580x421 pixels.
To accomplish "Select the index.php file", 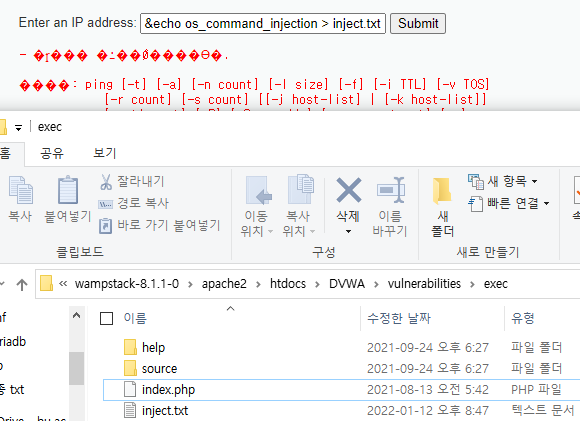I will (168, 390).
